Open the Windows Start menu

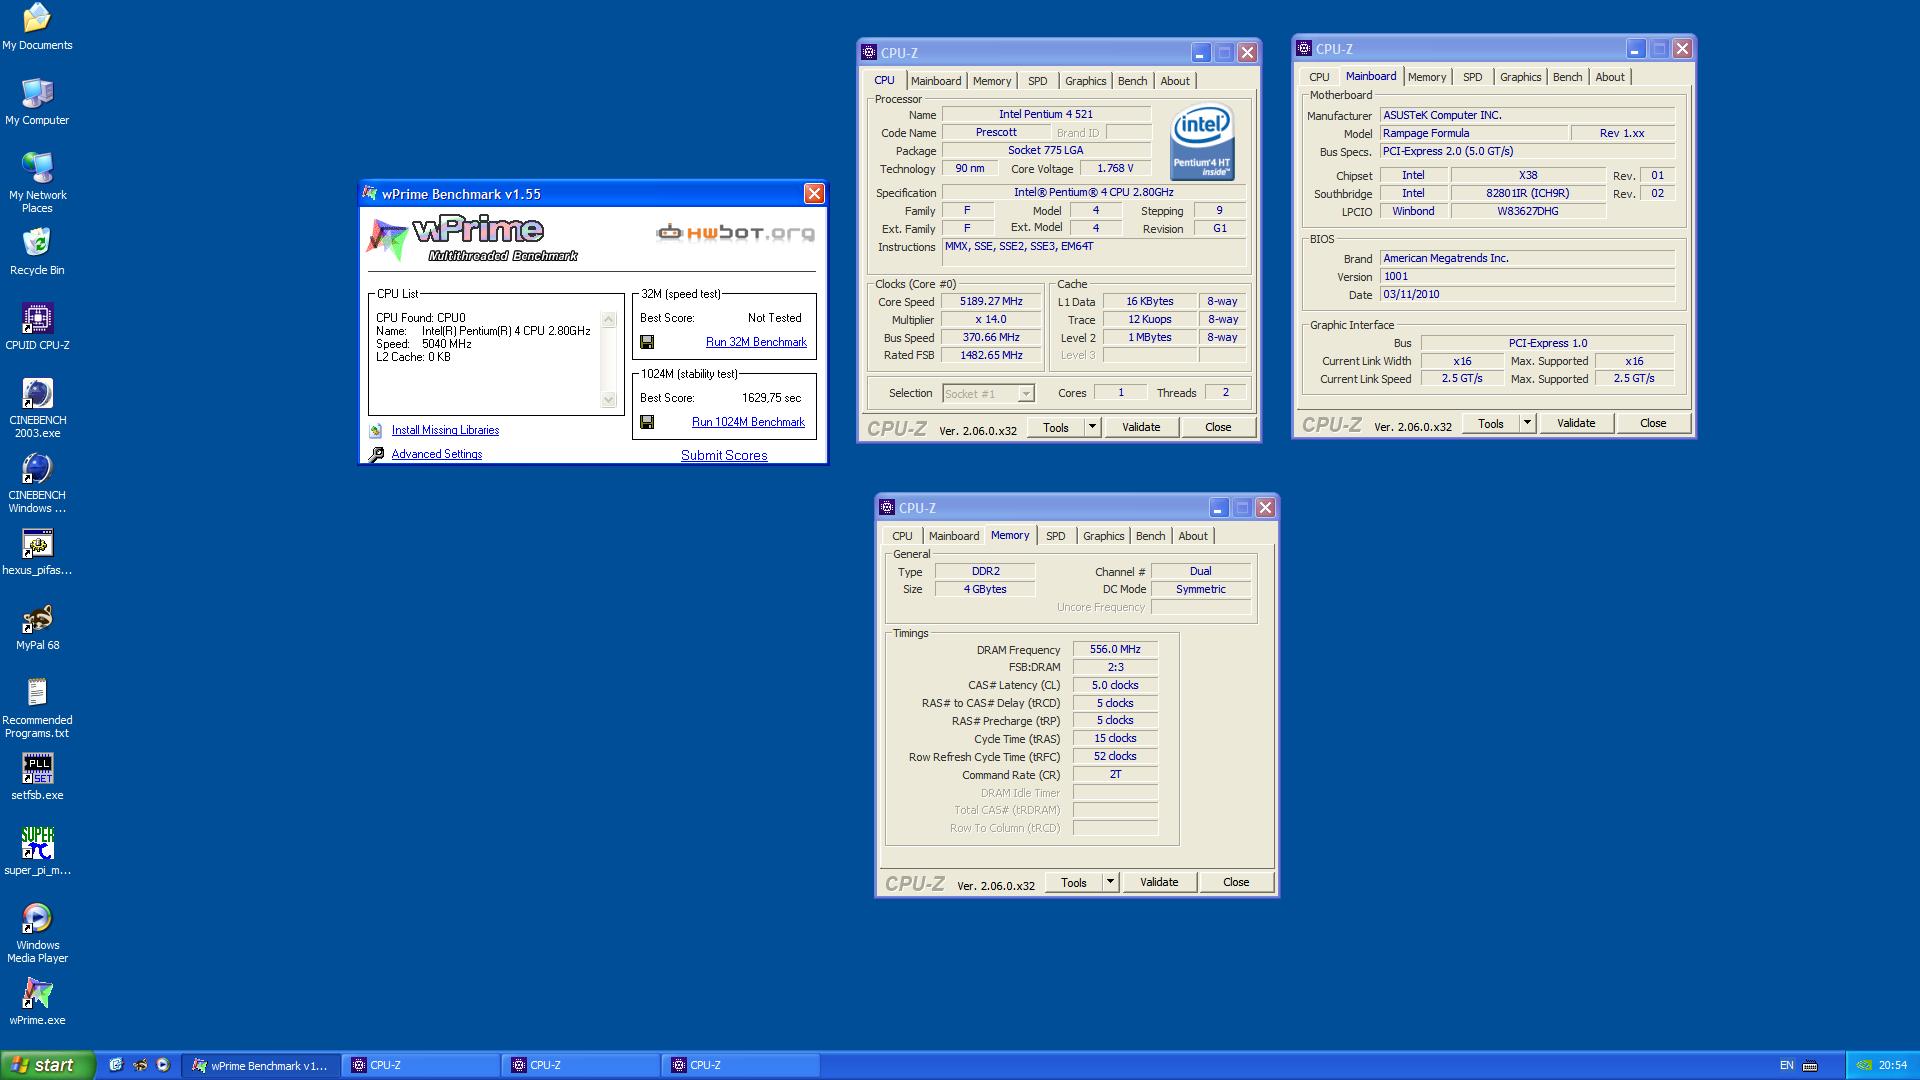pos(48,1065)
